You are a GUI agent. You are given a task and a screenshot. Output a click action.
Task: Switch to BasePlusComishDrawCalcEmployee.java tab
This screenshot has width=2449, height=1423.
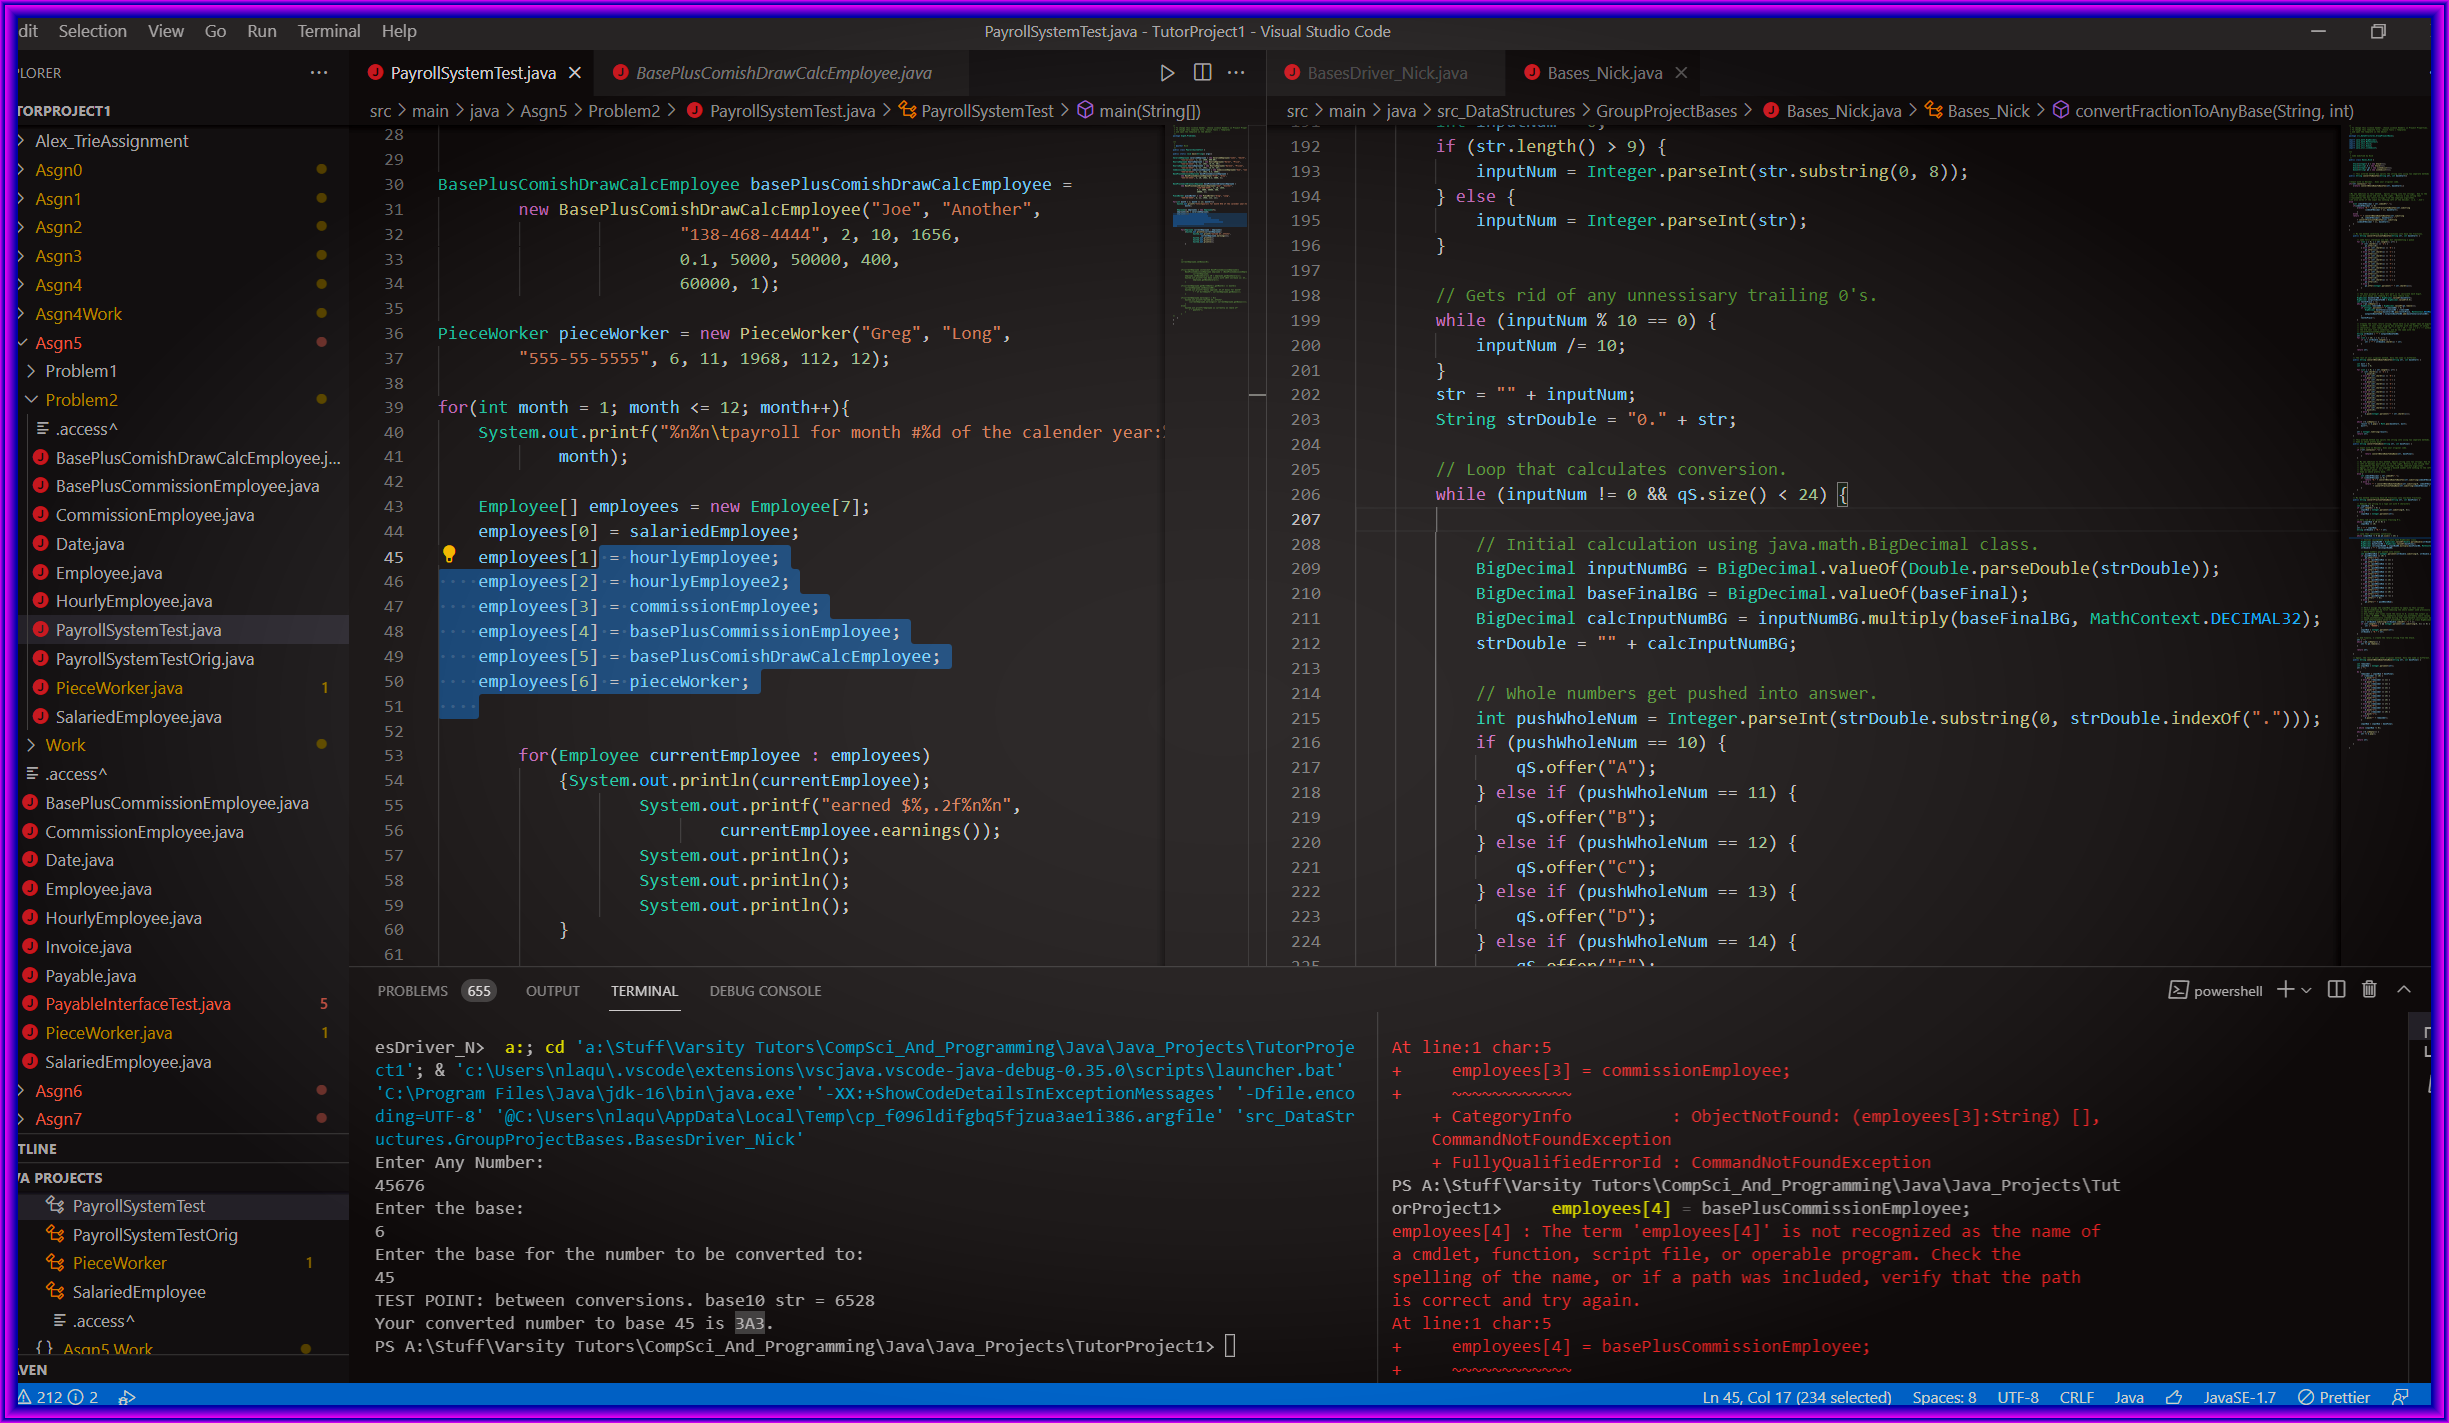[x=782, y=73]
